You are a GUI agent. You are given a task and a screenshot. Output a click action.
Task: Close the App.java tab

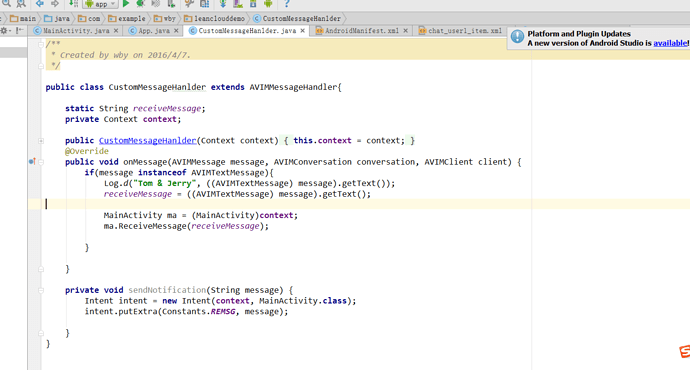tap(176, 31)
